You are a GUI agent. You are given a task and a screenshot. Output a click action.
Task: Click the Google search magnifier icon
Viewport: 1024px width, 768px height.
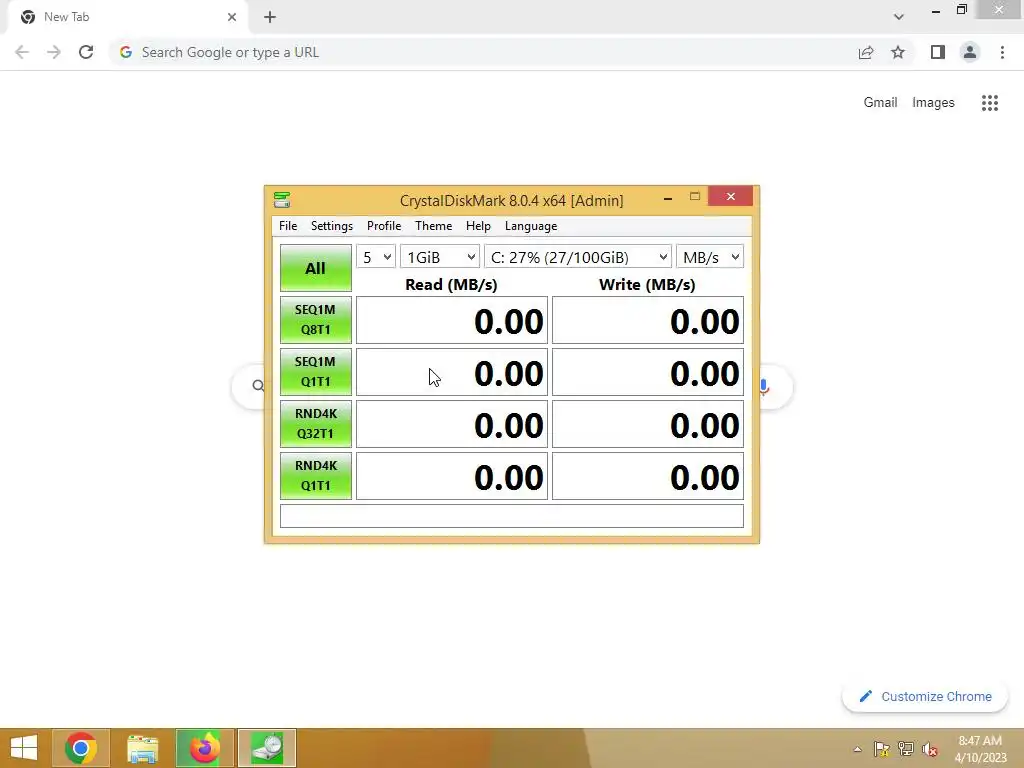coord(259,386)
